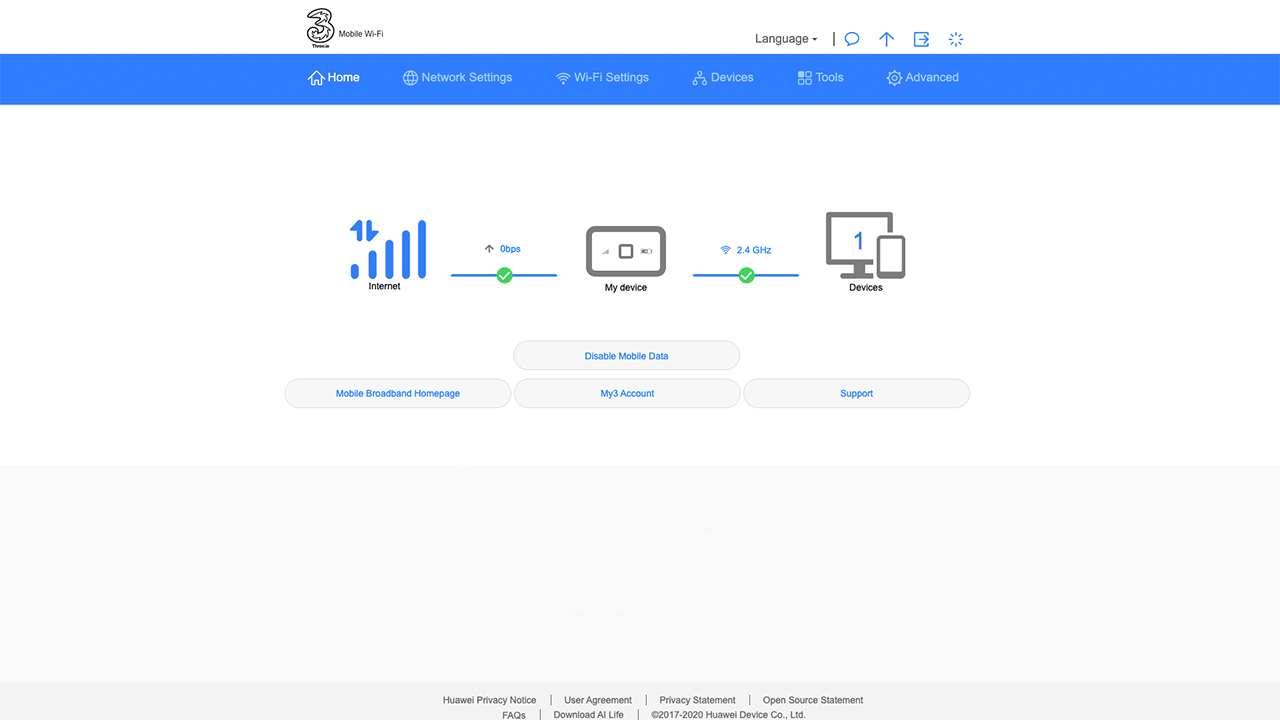Open the SMS messages speech bubble icon
The image size is (1280, 720).
coord(852,39)
